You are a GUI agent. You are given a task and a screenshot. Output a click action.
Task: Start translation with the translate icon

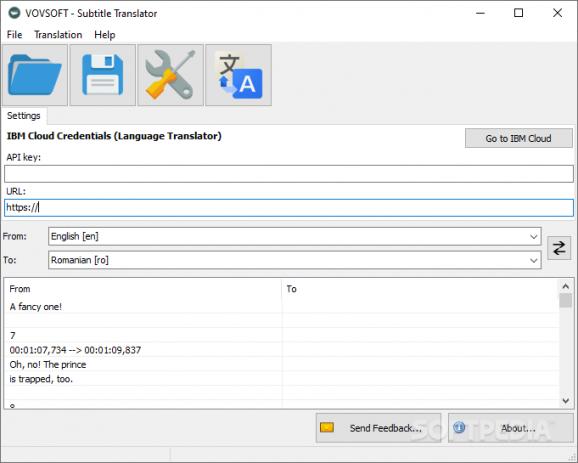click(x=238, y=75)
